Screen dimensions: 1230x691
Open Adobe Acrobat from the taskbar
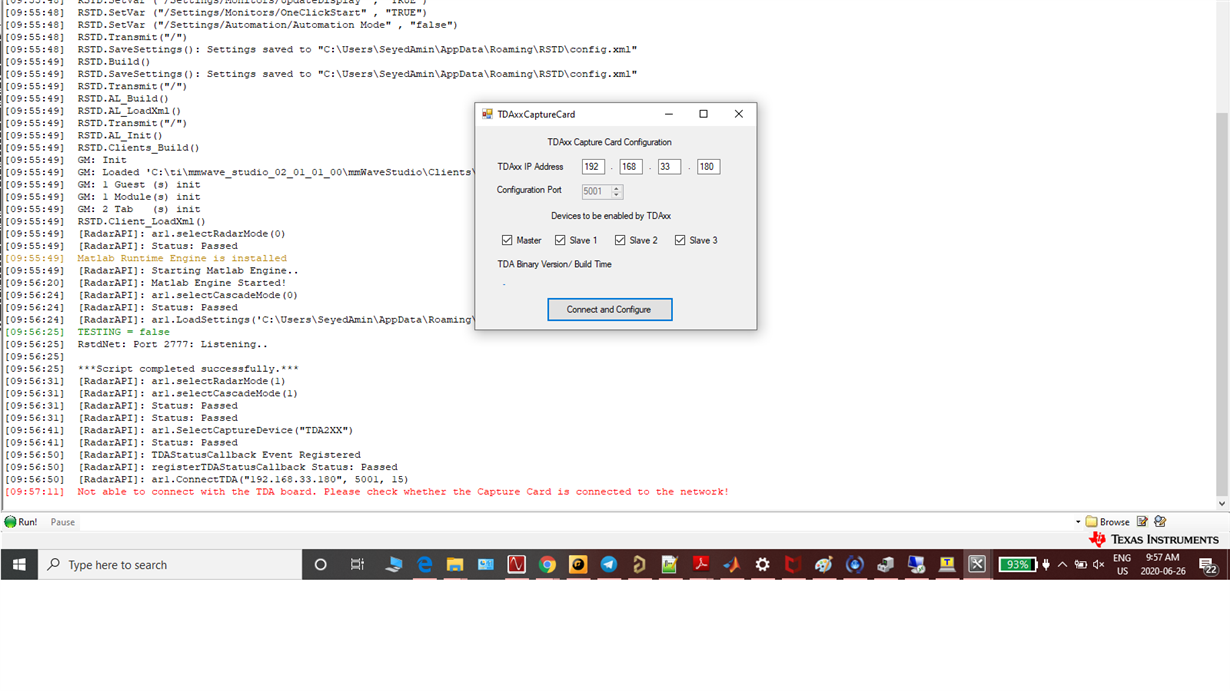tap(701, 564)
